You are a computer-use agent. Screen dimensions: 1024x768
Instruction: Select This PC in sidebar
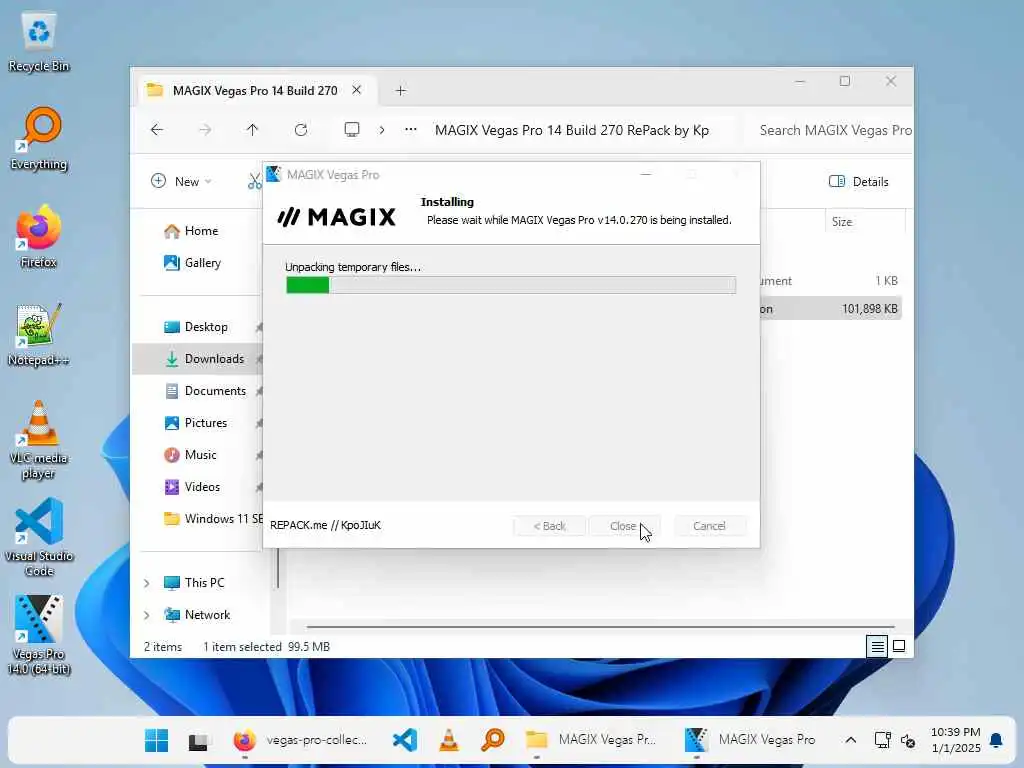pyautogui.click(x=204, y=583)
